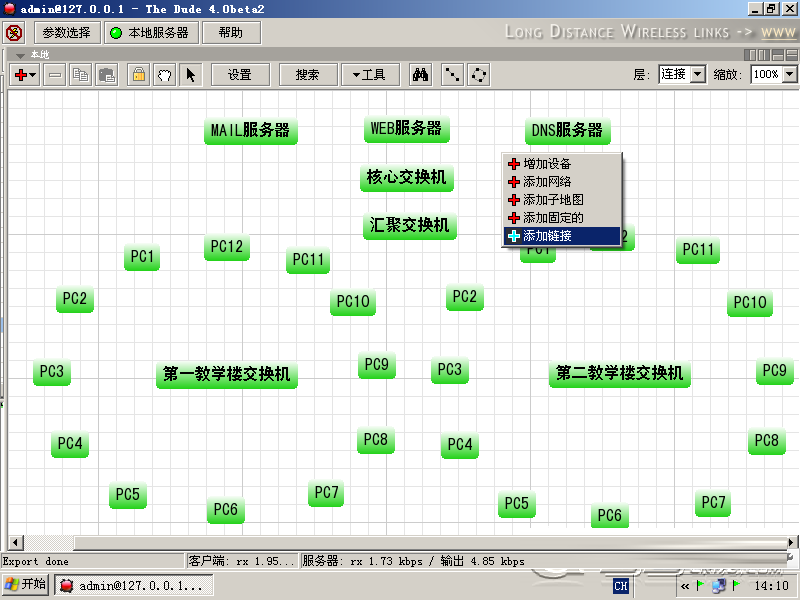Viewport: 800px width, 600px height.
Task: Select the PC12 device node
Action: (227, 247)
